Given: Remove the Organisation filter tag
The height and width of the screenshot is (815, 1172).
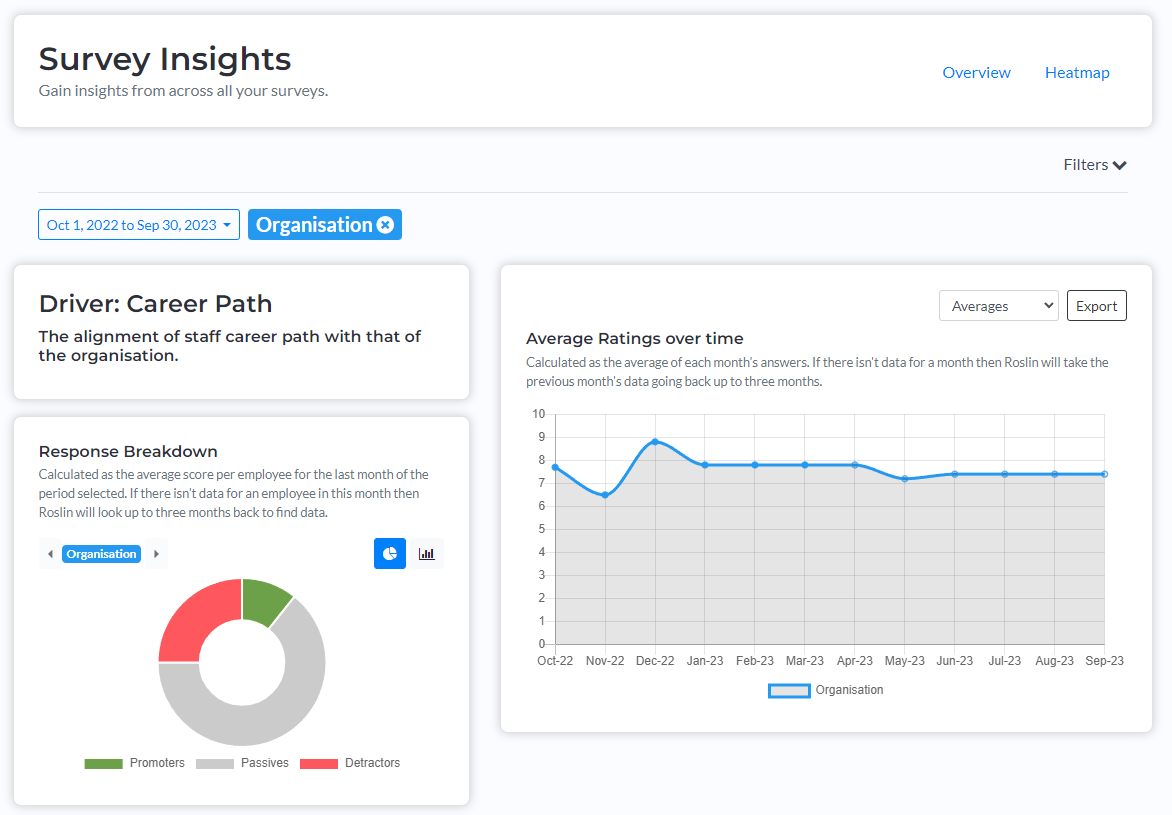Looking at the screenshot, I should pyautogui.click(x=386, y=225).
